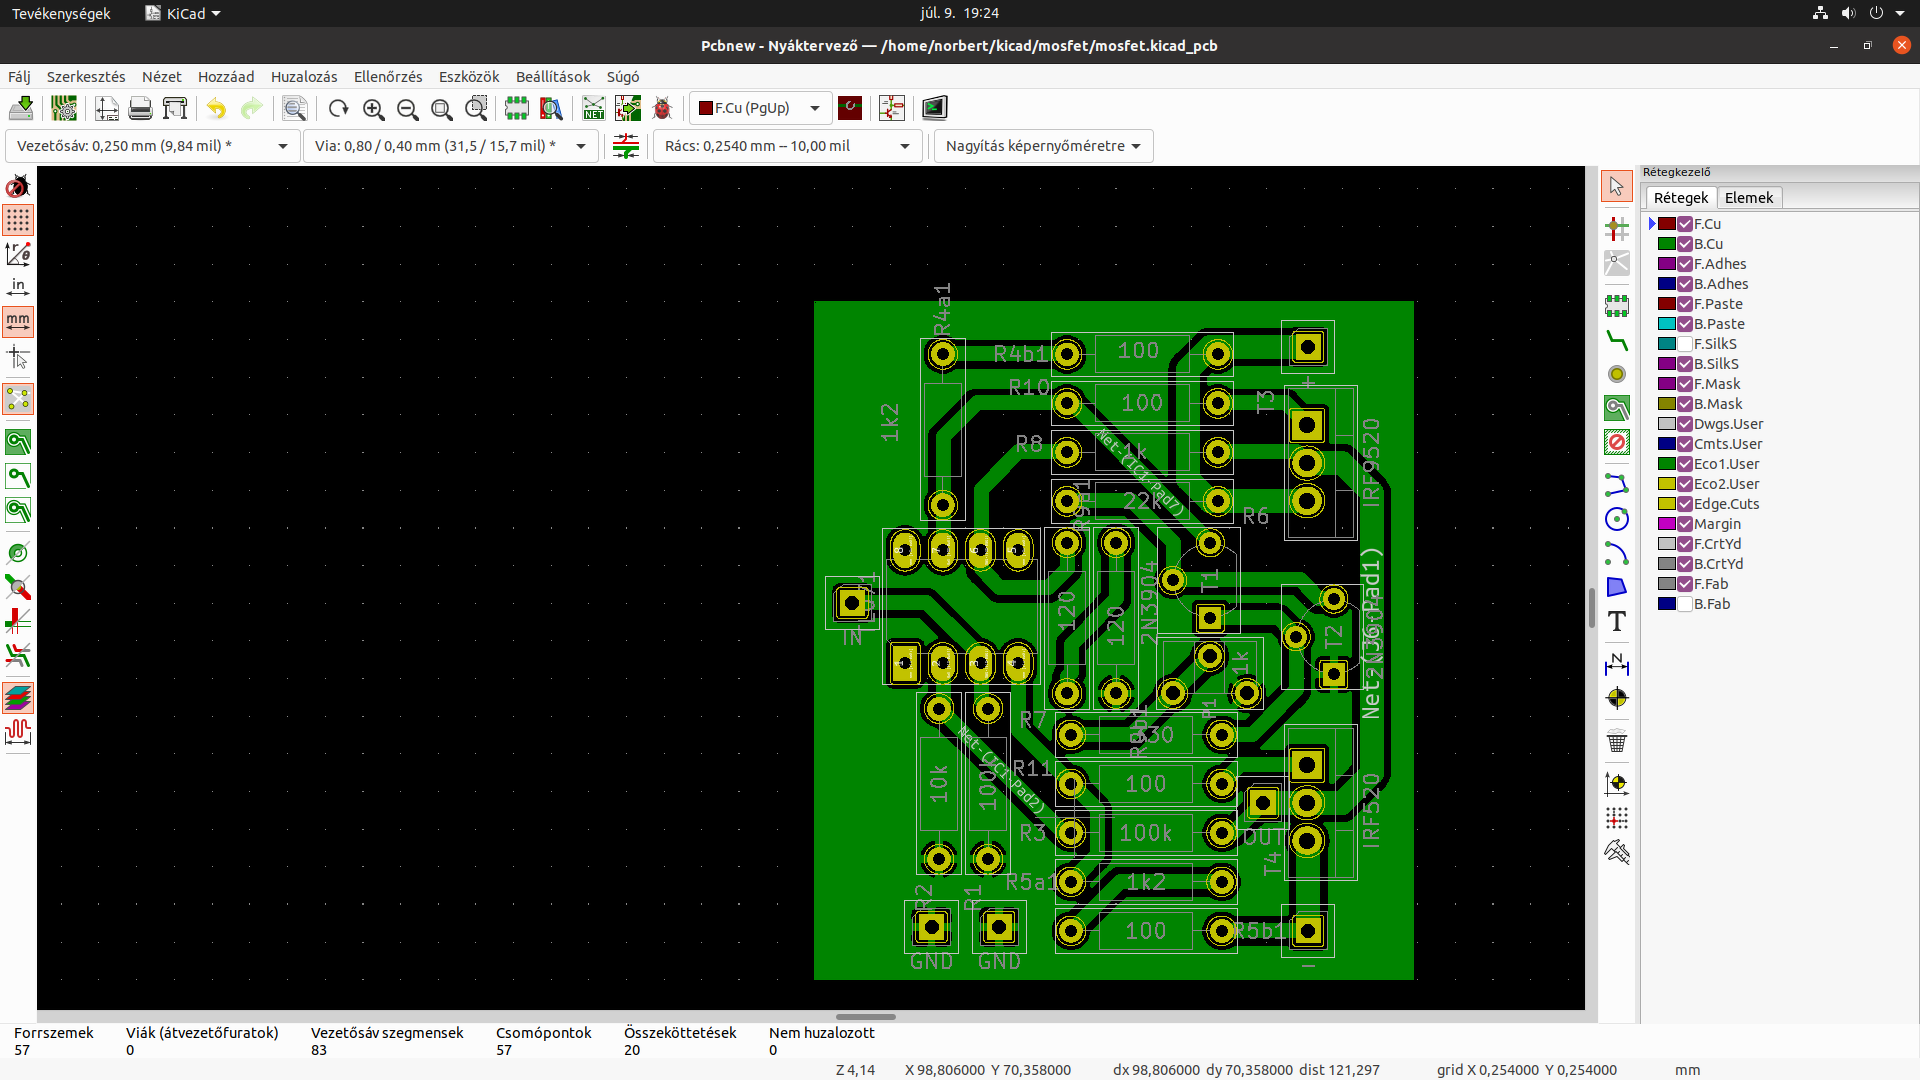Click the Edge.Cuts layer color swatch
This screenshot has width=1920, height=1080.
[1666, 504]
